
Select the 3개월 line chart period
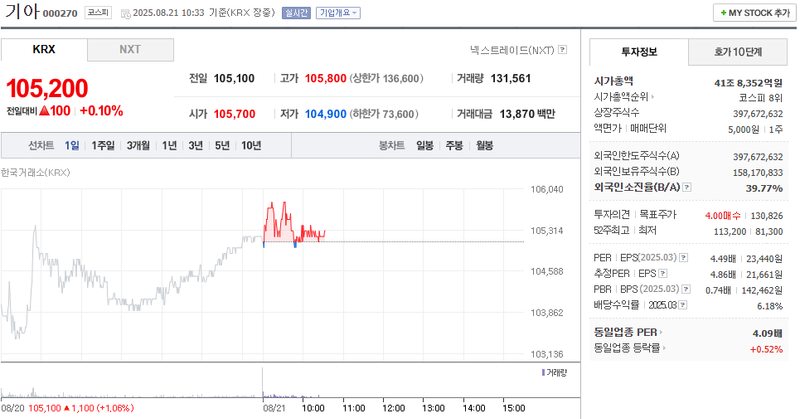click(138, 145)
